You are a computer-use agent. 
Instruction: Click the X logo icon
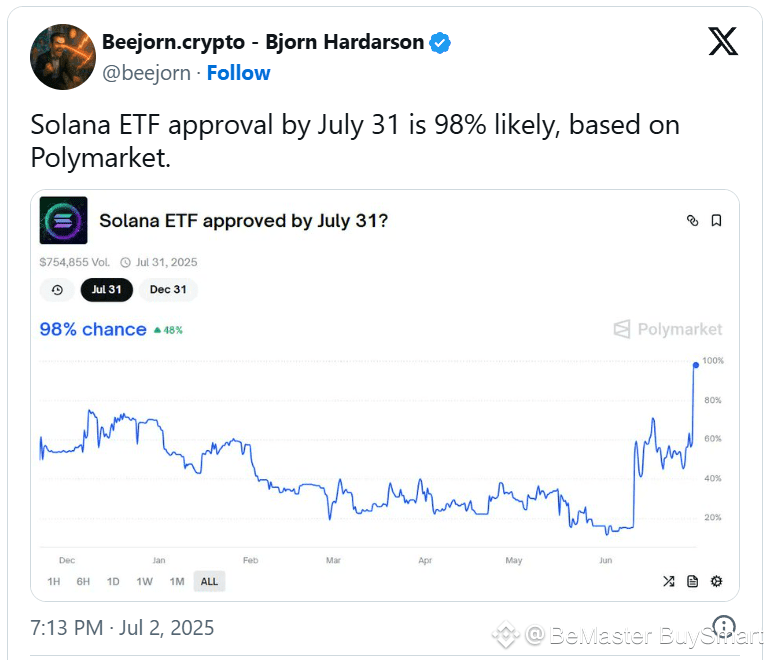[723, 41]
